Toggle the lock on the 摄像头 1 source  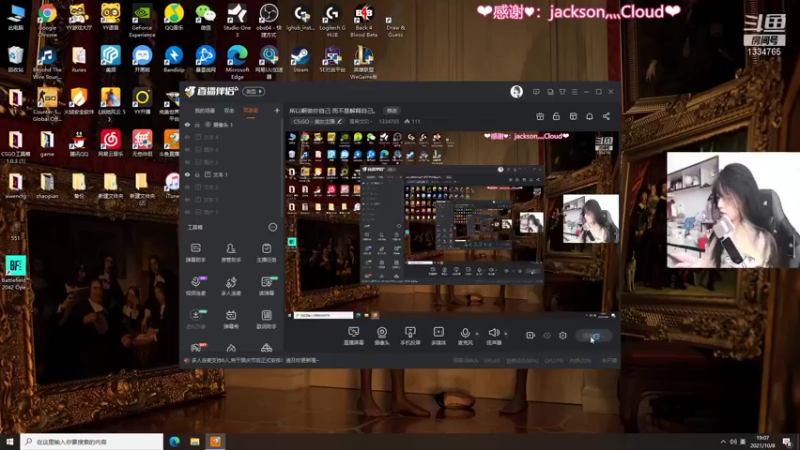[197, 124]
